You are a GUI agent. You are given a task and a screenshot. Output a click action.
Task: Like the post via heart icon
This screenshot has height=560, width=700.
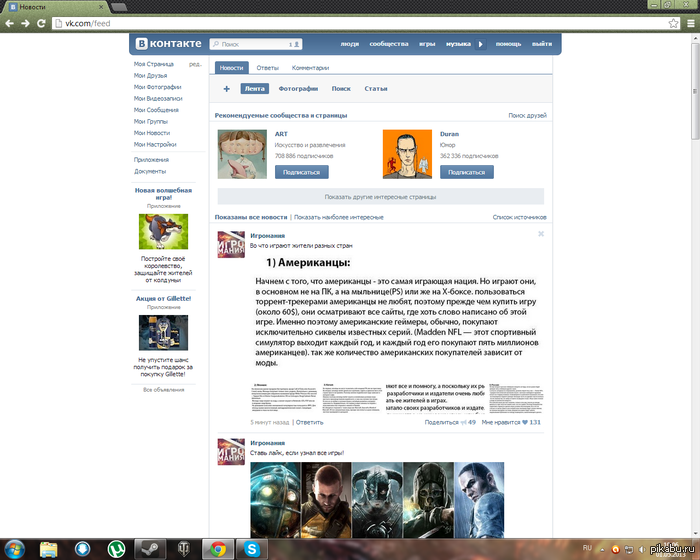click(x=523, y=422)
